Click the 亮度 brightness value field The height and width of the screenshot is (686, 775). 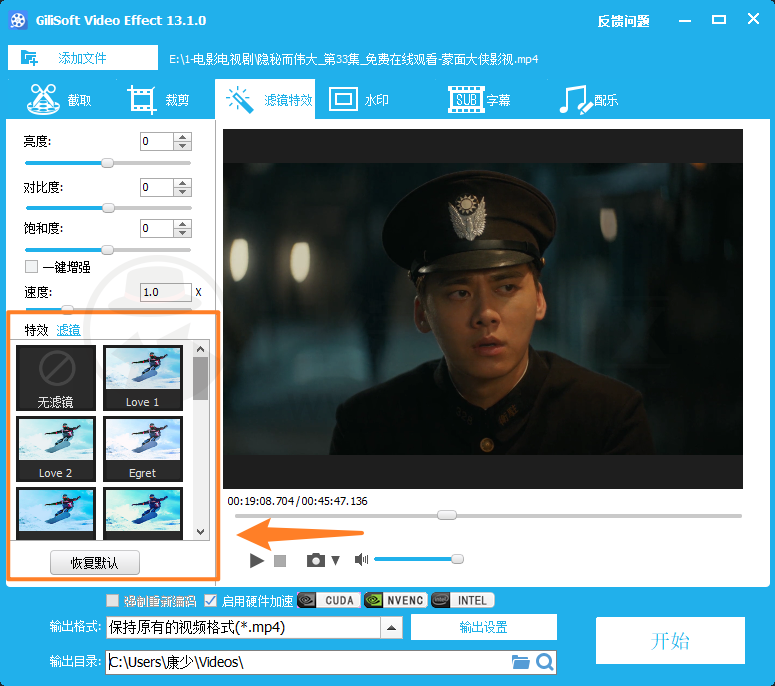click(157, 141)
